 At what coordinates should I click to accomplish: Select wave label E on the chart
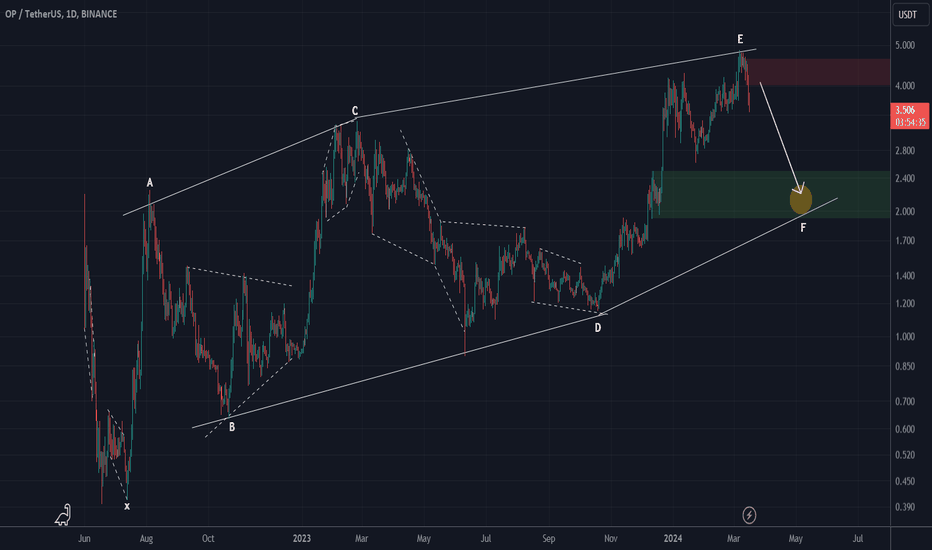point(740,39)
